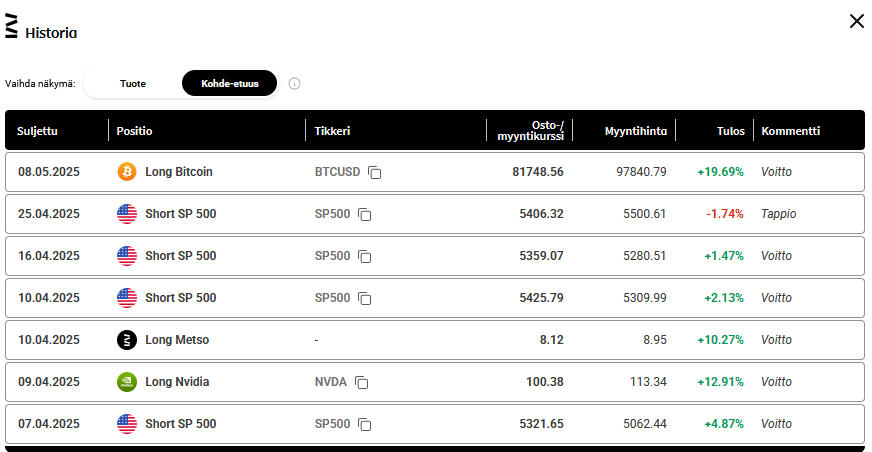Screen dimensions: 872x452
Task: Sort by the Tulos column header
Action: click(x=731, y=131)
